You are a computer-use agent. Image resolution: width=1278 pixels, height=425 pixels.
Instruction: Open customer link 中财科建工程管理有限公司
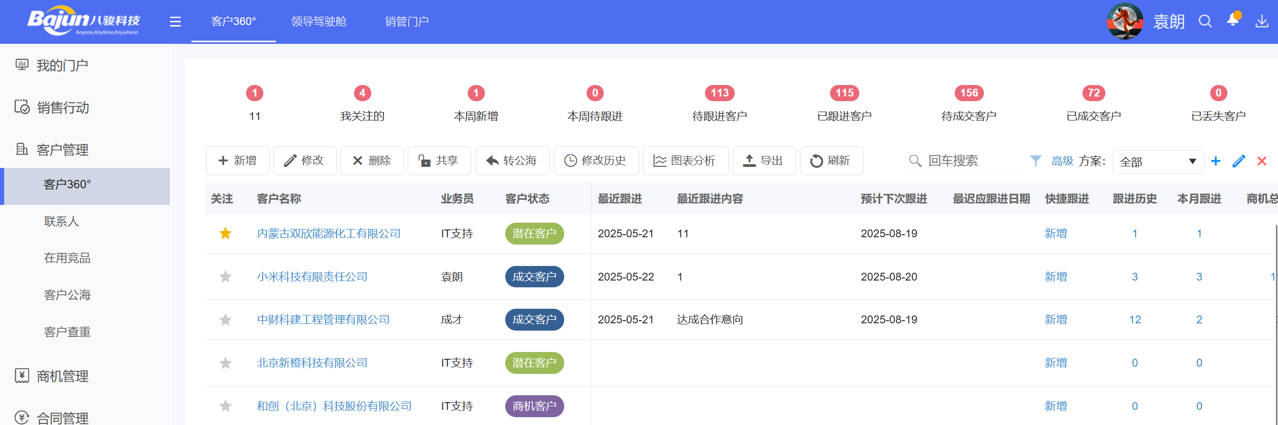323,320
